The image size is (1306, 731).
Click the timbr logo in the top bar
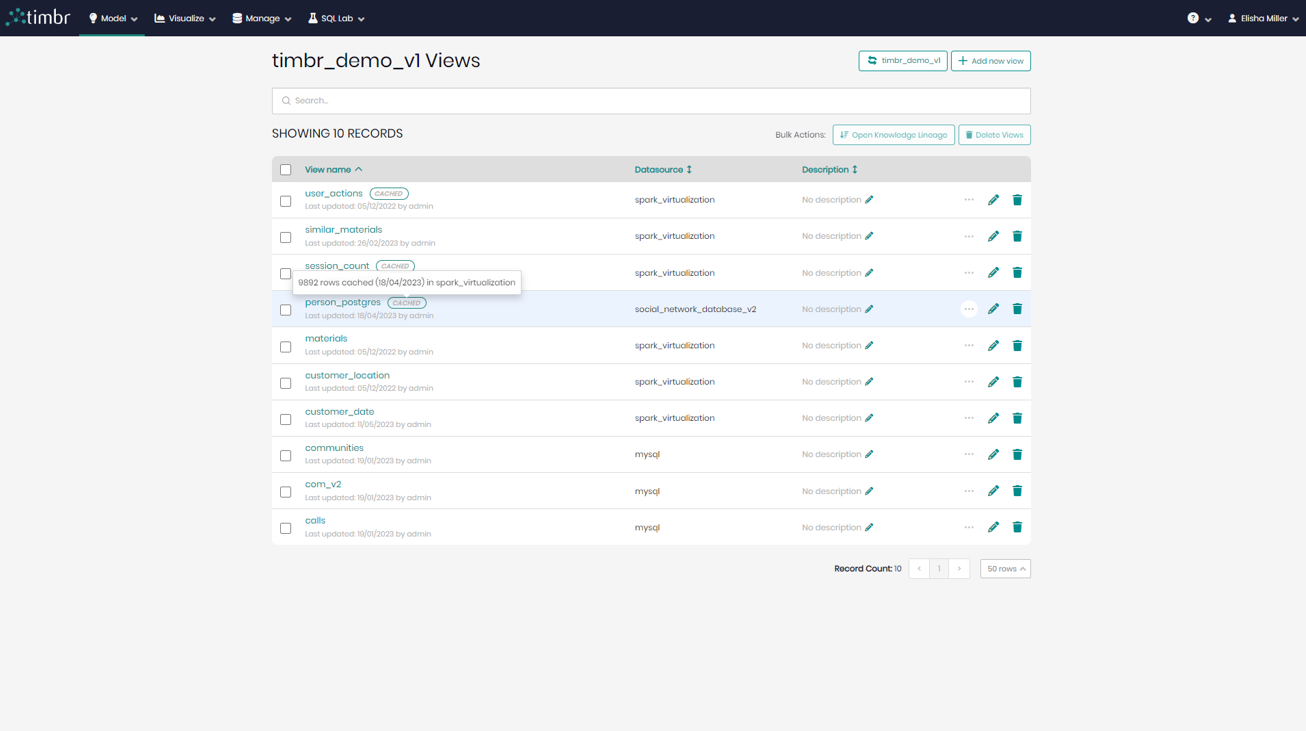(x=37, y=16)
